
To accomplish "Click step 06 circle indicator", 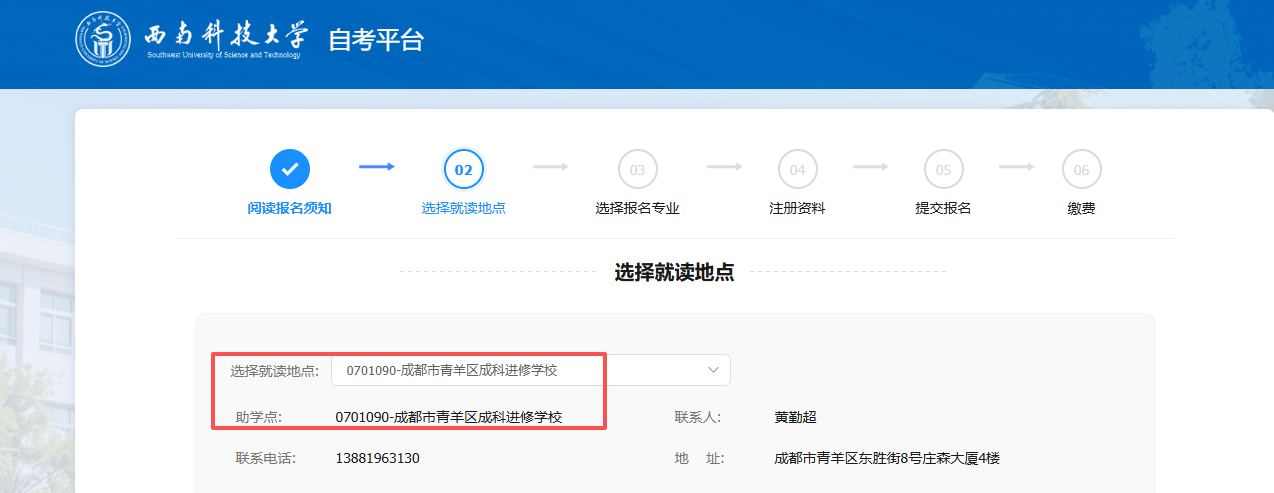I will [x=1081, y=169].
